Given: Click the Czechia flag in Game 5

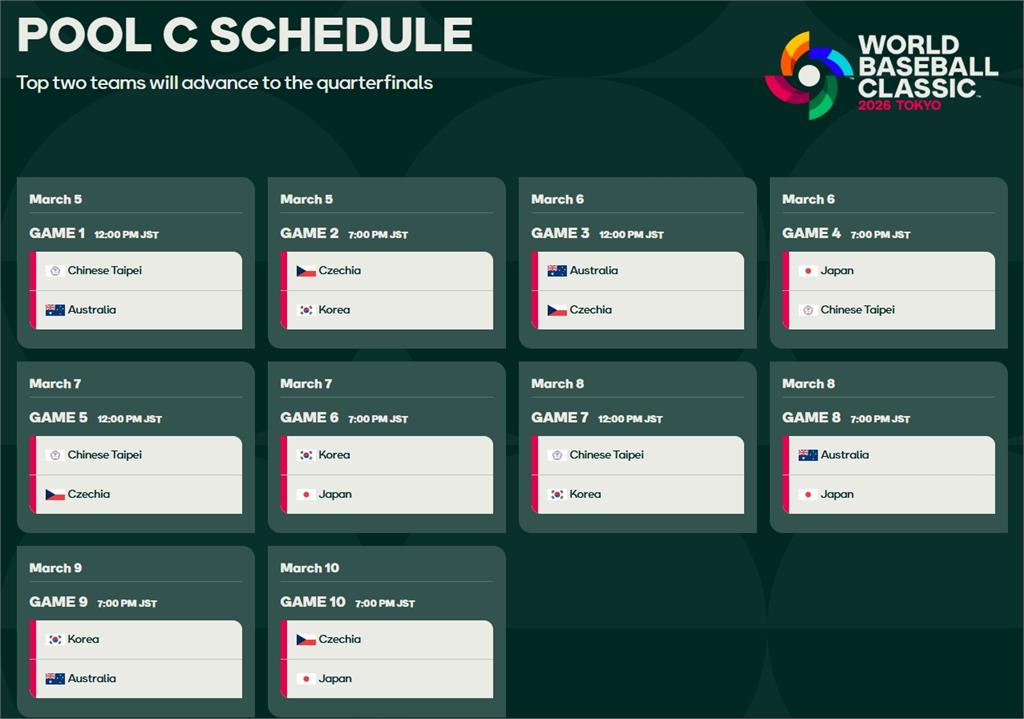Looking at the screenshot, I should click(55, 494).
